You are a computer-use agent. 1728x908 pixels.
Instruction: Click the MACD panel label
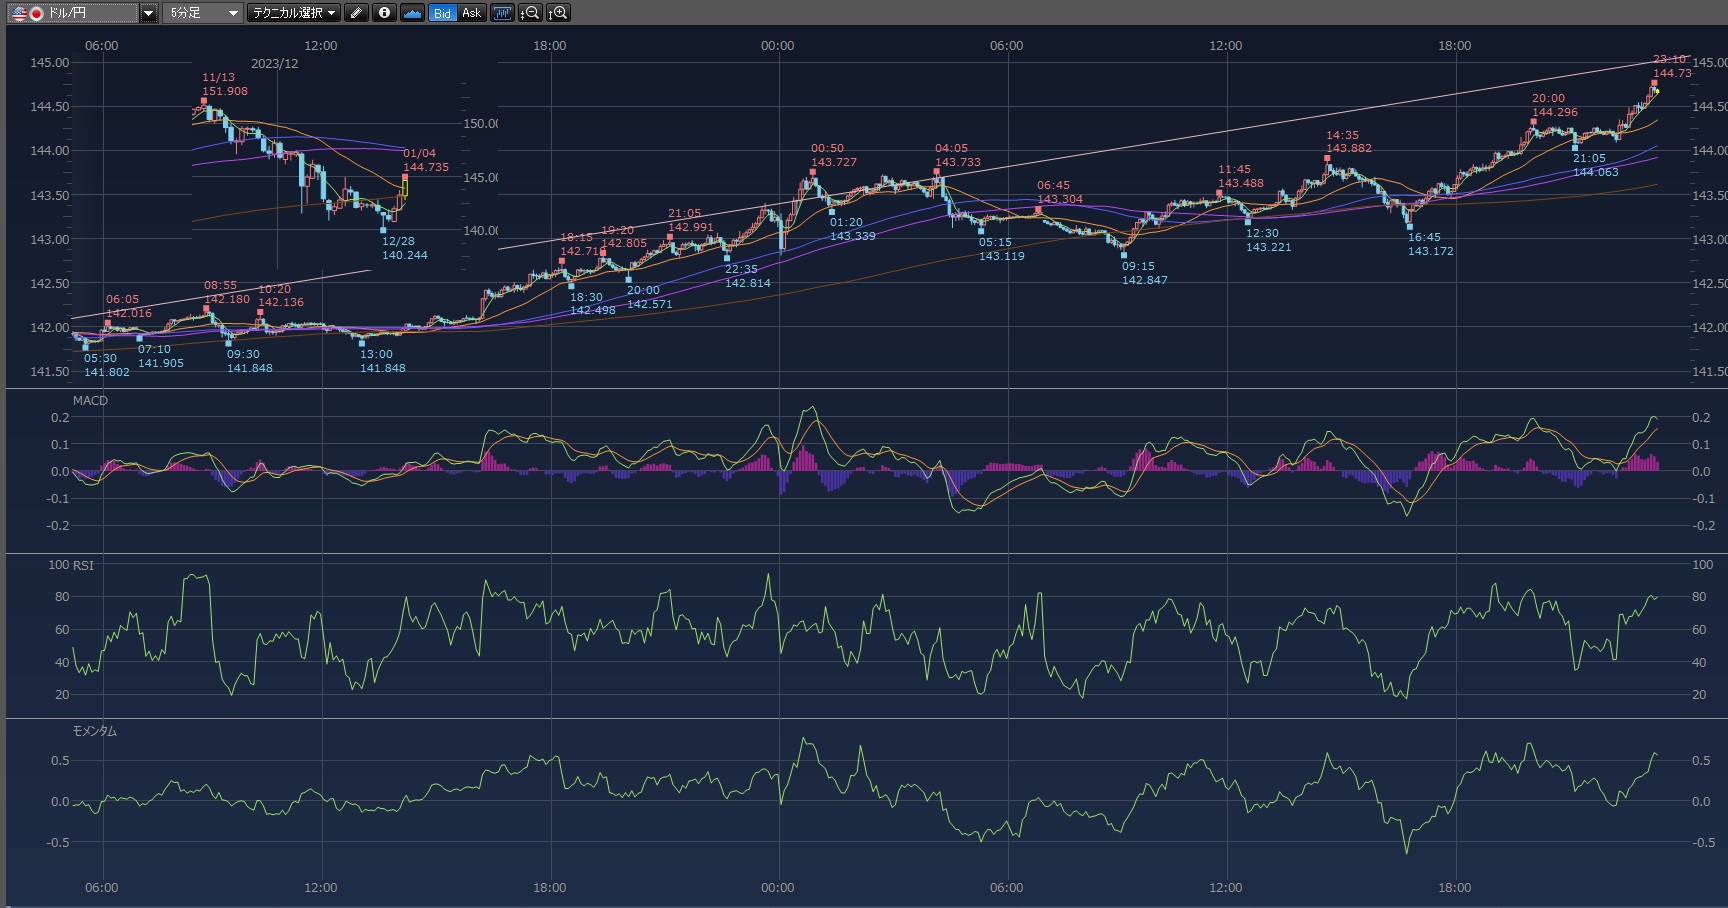pyautogui.click(x=90, y=400)
